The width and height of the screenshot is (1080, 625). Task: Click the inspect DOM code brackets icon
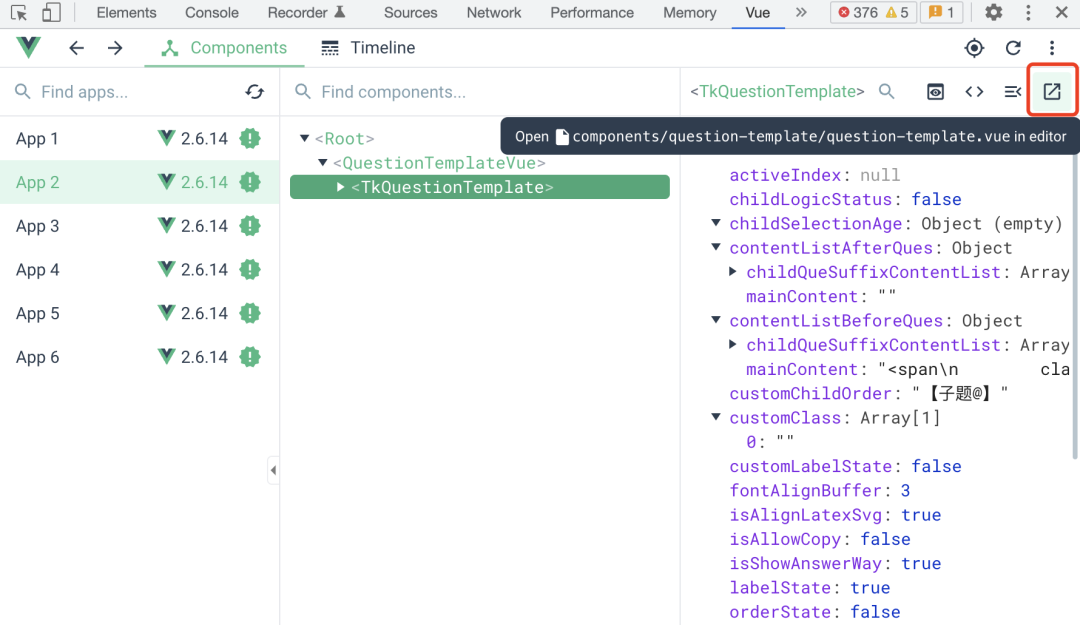[x=974, y=92]
